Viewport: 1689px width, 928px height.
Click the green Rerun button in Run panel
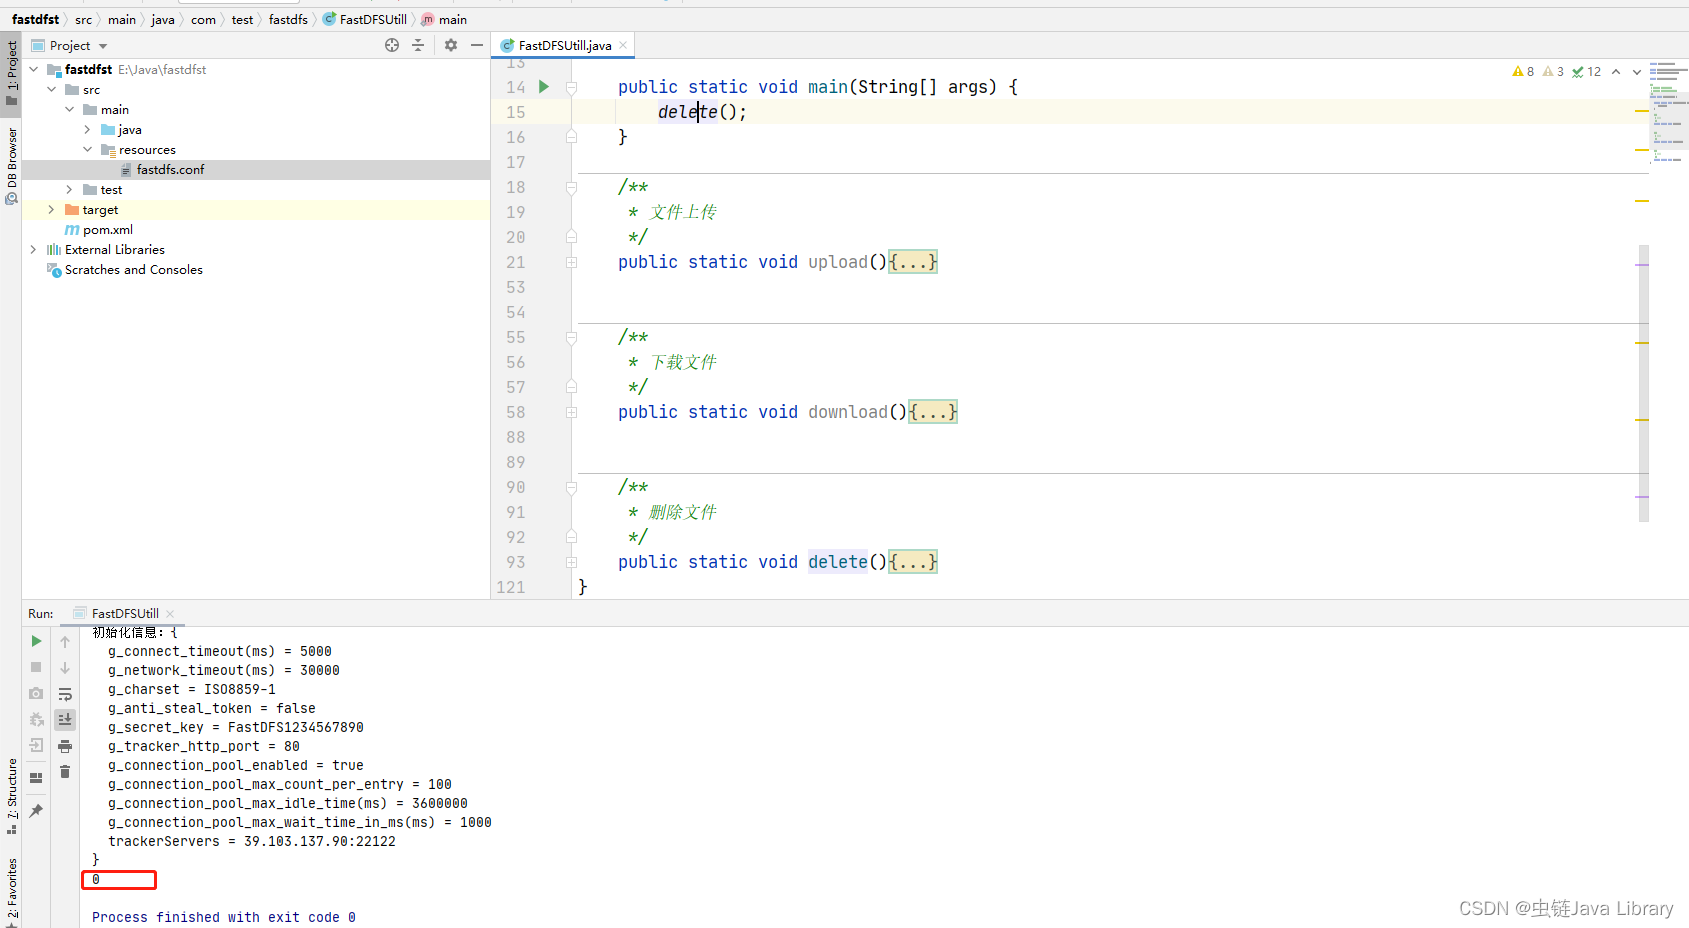point(36,641)
